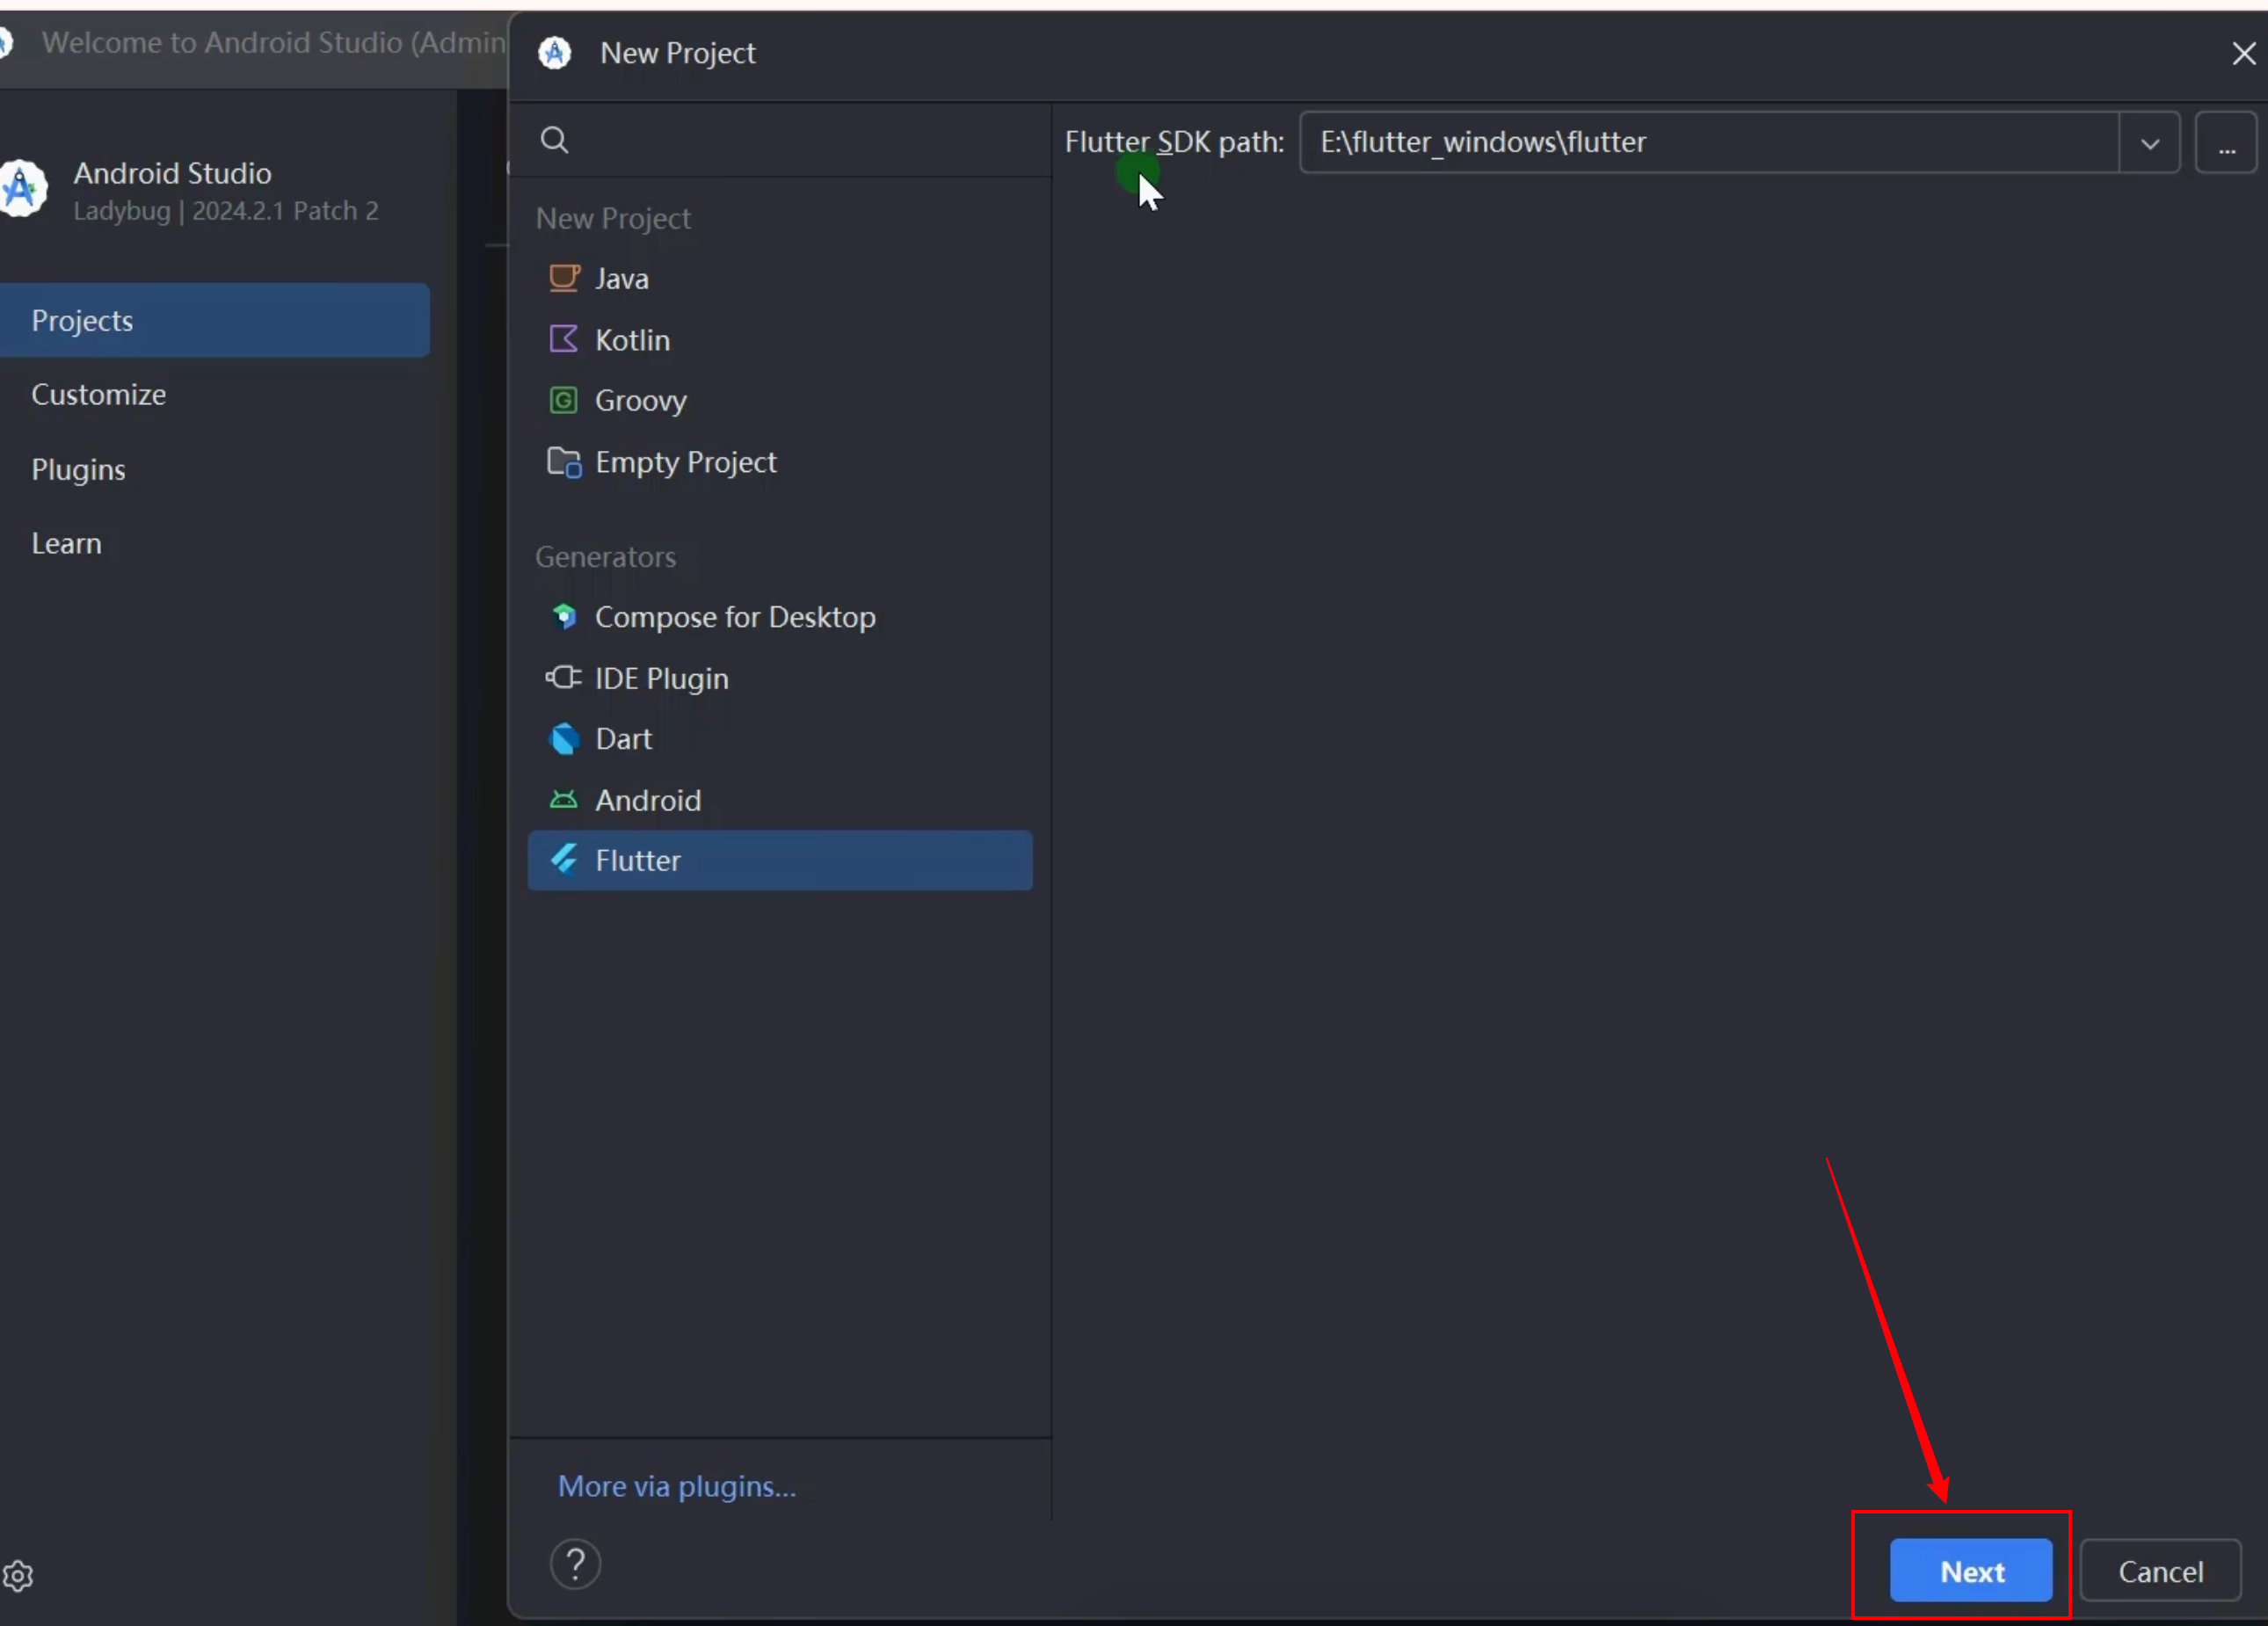The width and height of the screenshot is (2268, 1626).
Task: Click the IDE Plugin plug icon
Action: 563,678
